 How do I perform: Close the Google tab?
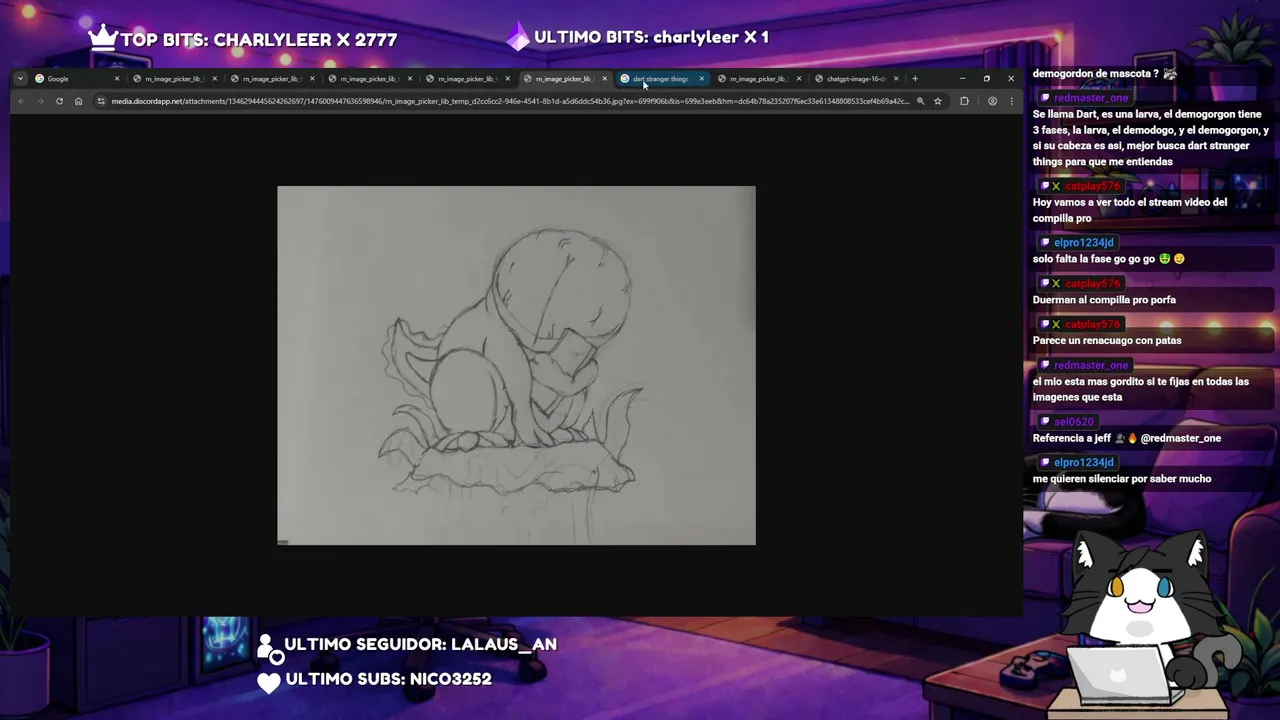click(116, 78)
